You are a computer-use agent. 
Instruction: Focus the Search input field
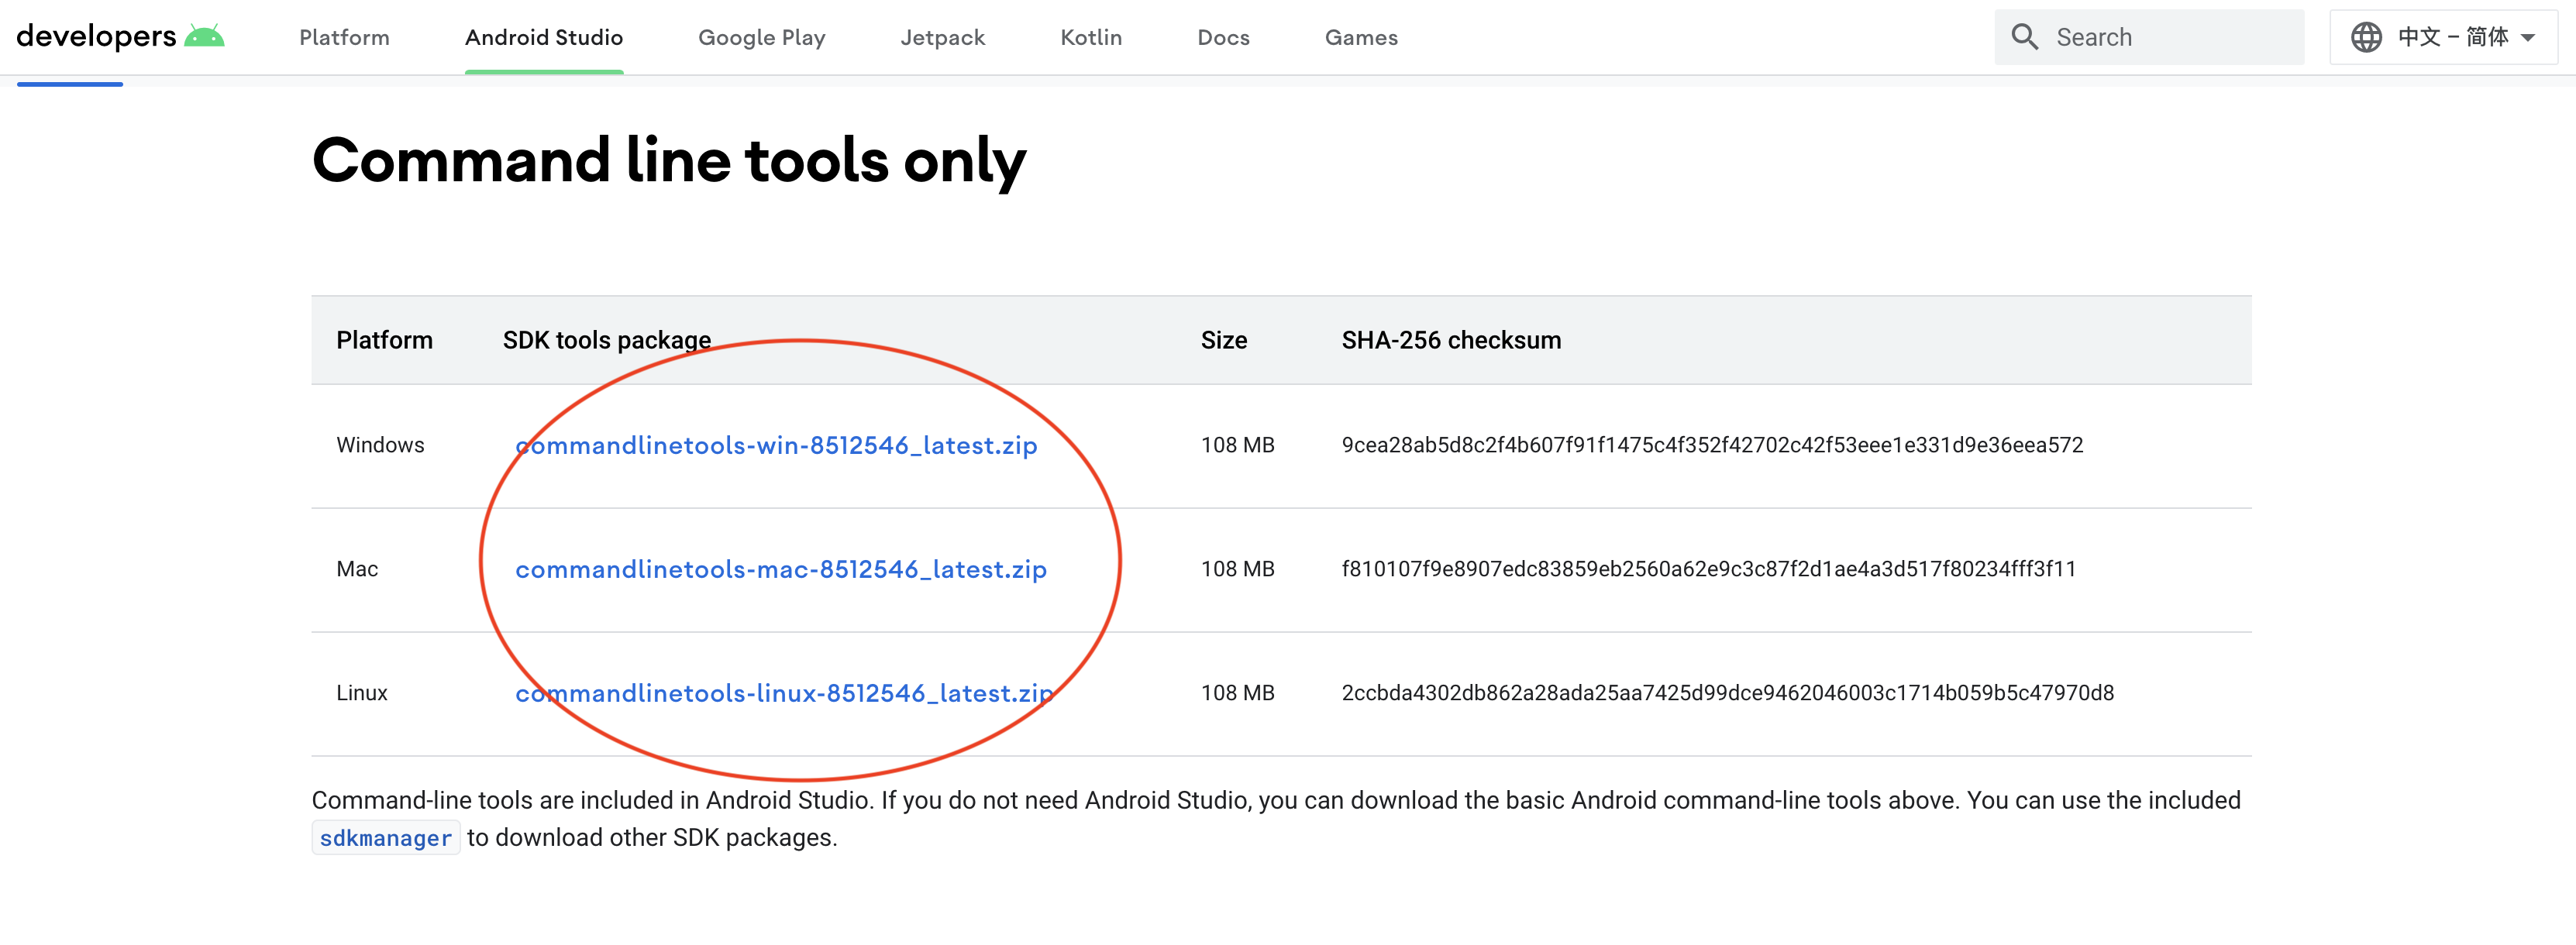2149,37
